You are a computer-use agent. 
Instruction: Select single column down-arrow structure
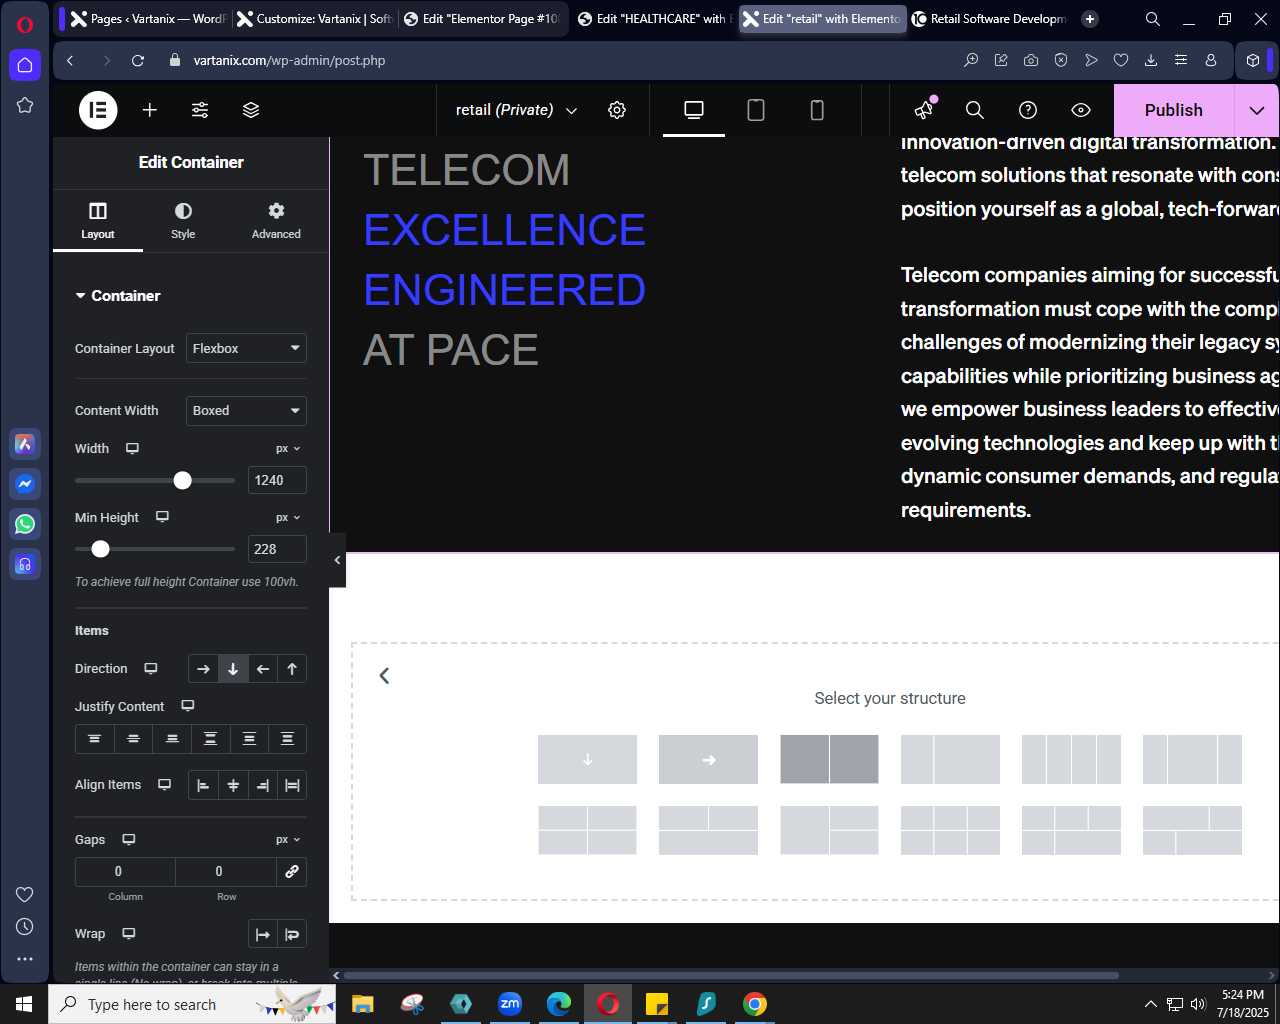point(587,759)
